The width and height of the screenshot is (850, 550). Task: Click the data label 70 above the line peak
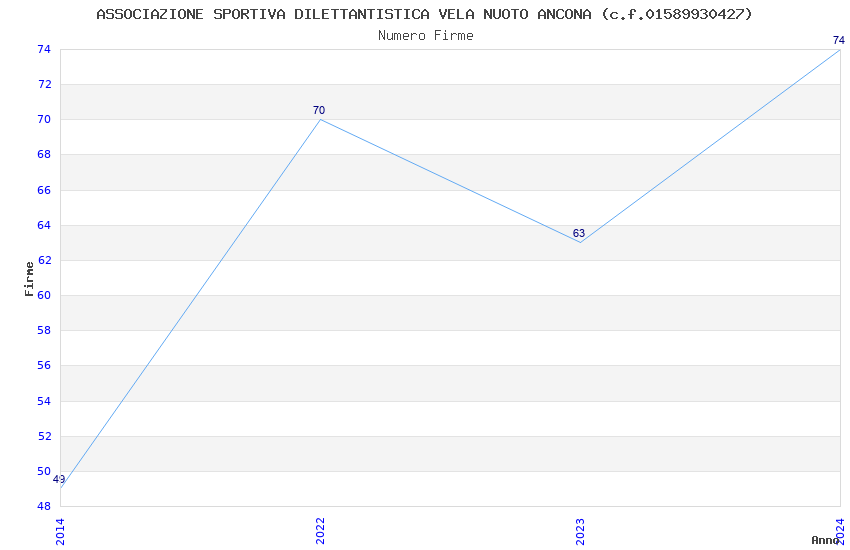(x=319, y=111)
